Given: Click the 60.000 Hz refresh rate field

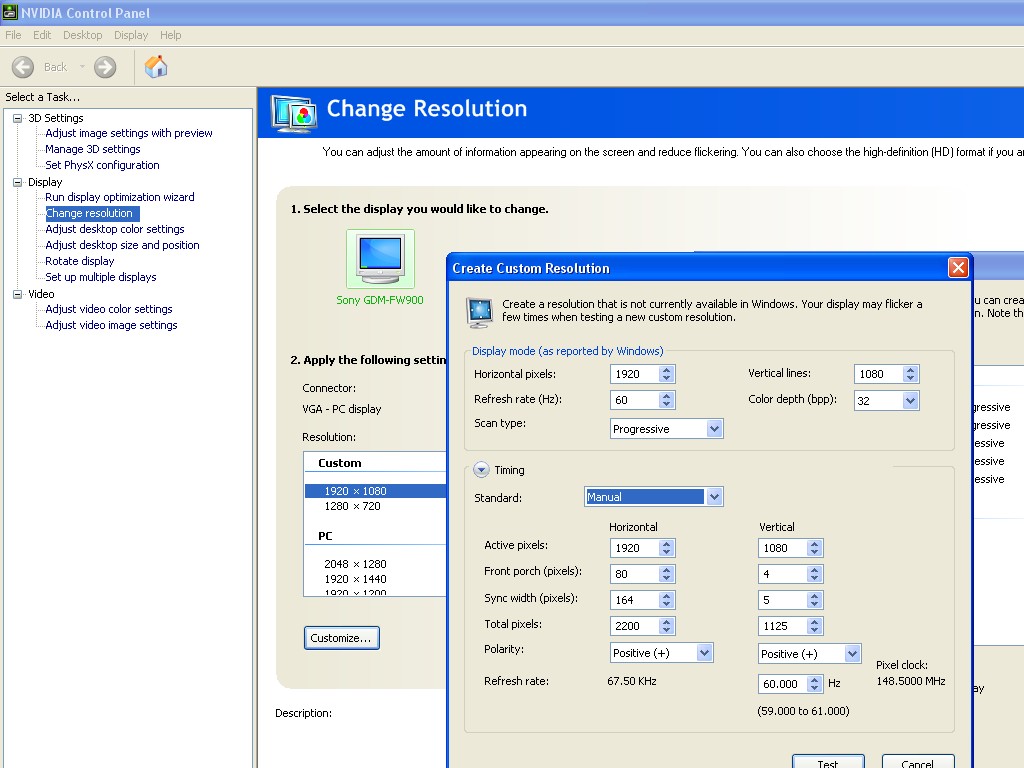Looking at the screenshot, I should click(x=782, y=684).
